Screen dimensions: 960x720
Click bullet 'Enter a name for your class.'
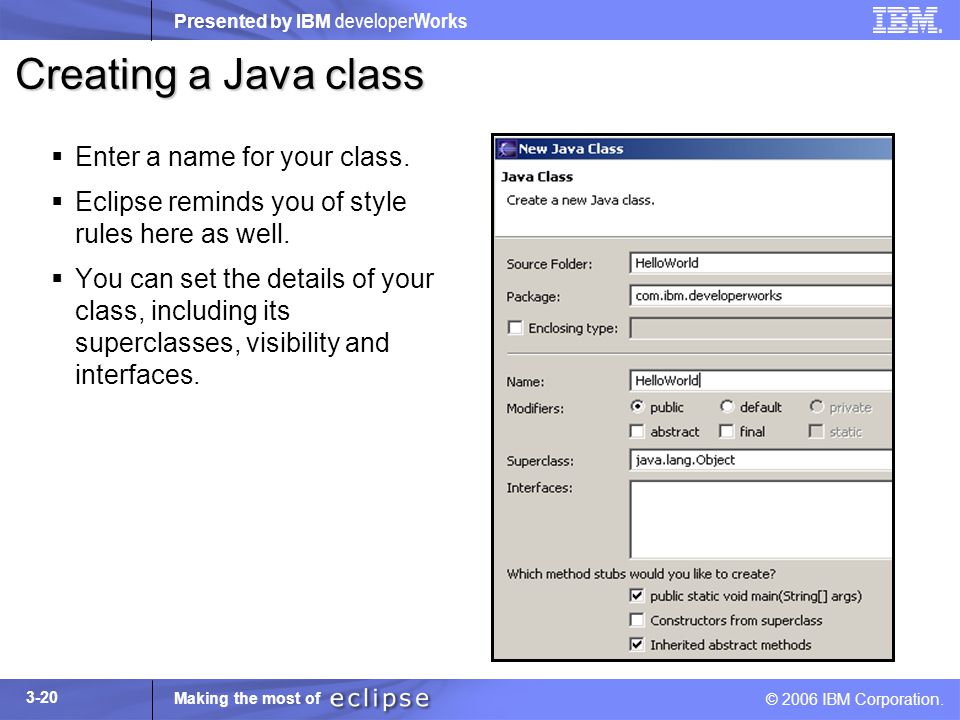tap(242, 157)
